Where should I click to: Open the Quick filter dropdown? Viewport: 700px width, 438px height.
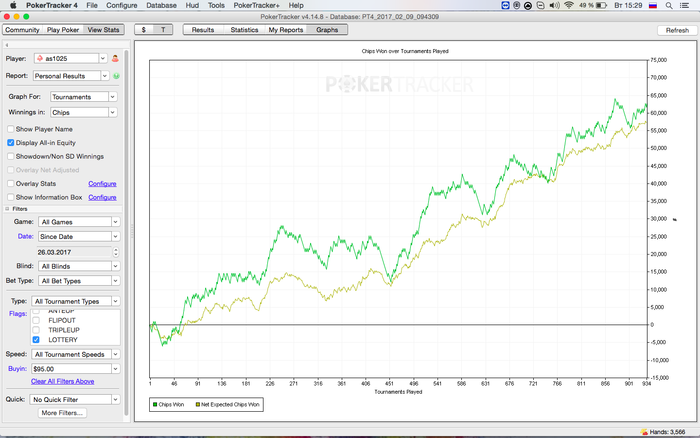[115, 400]
